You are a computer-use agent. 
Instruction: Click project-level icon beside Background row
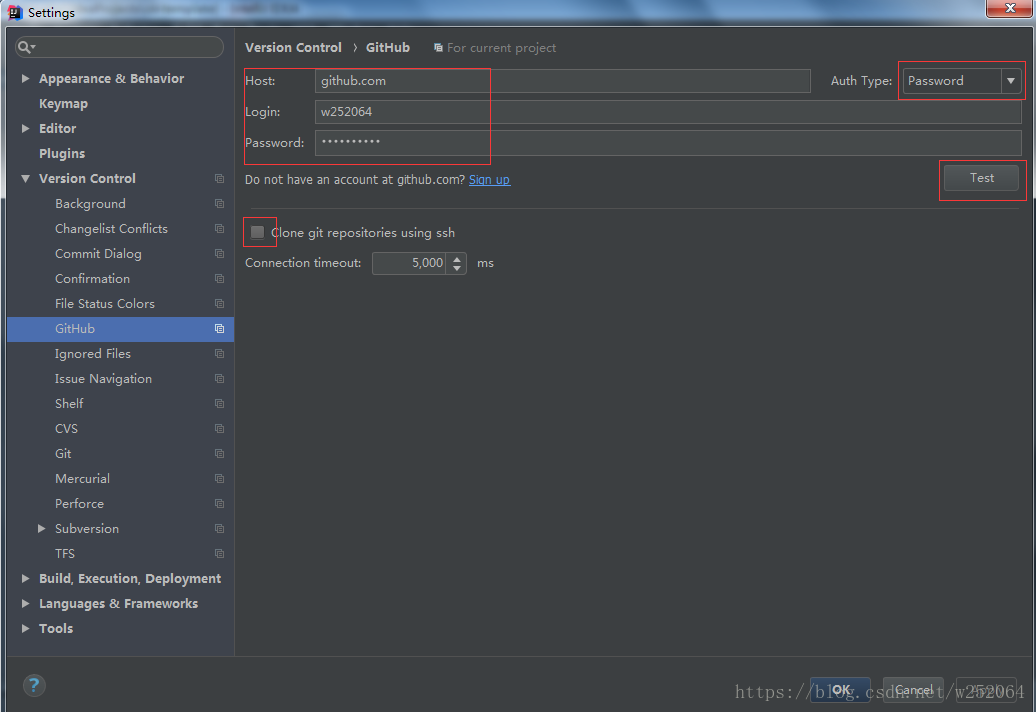point(219,204)
